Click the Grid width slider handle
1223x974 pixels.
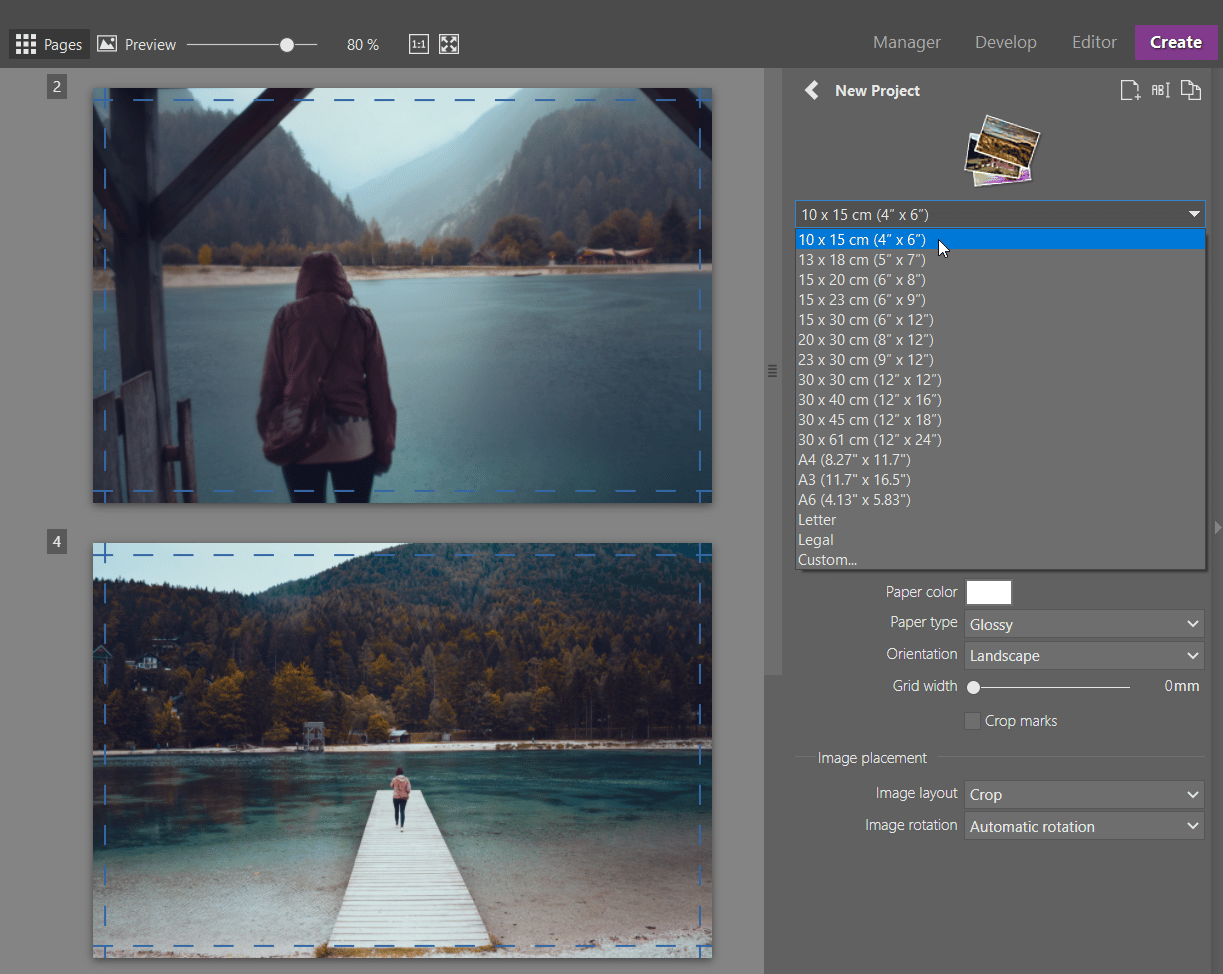click(x=973, y=687)
